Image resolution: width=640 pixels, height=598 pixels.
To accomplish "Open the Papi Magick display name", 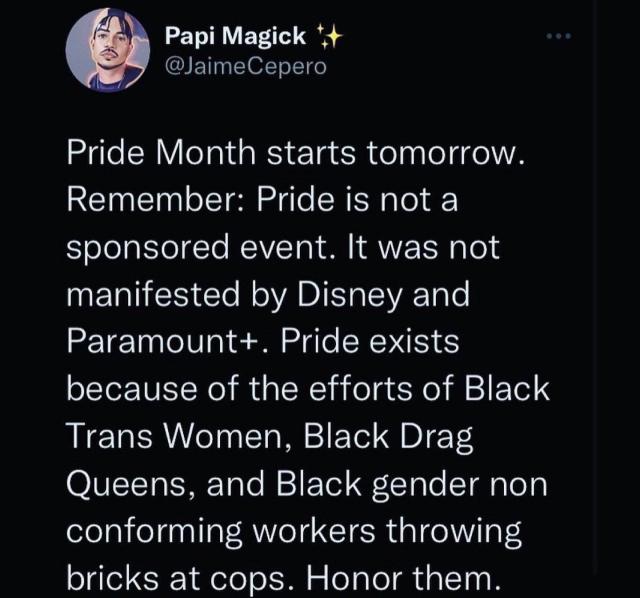I will [x=236, y=38].
